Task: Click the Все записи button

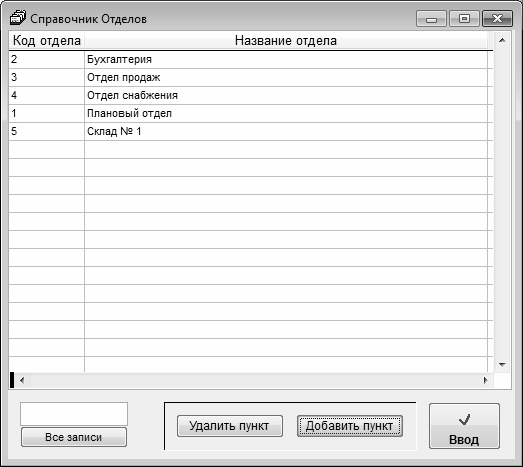Action: [x=74, y=437]
